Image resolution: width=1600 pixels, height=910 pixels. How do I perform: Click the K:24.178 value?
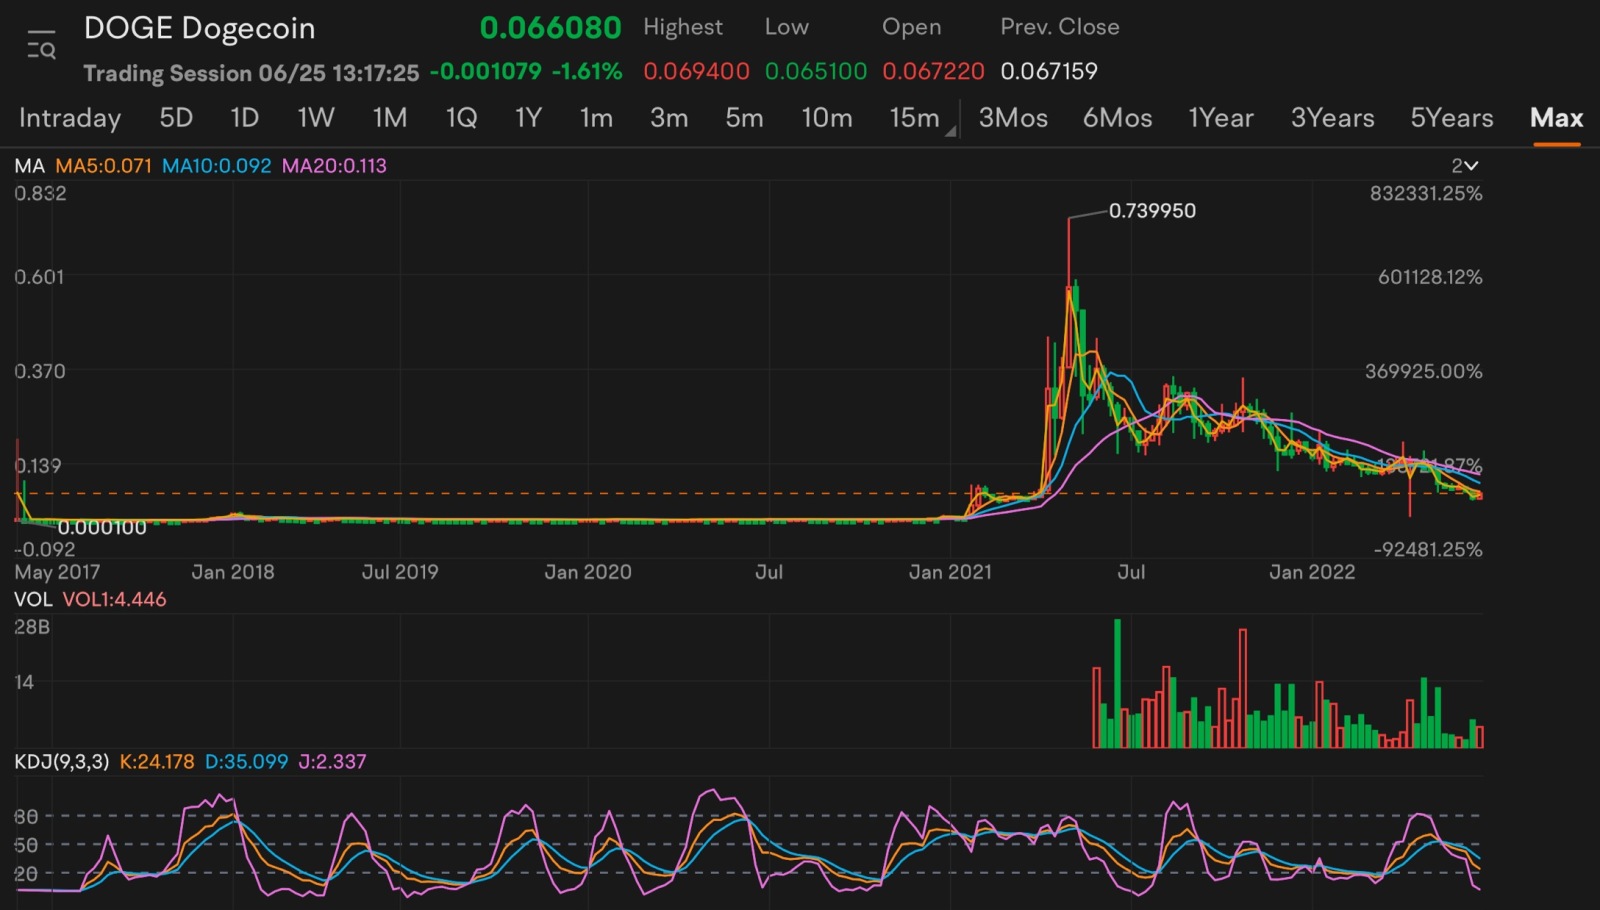(157, 762)
